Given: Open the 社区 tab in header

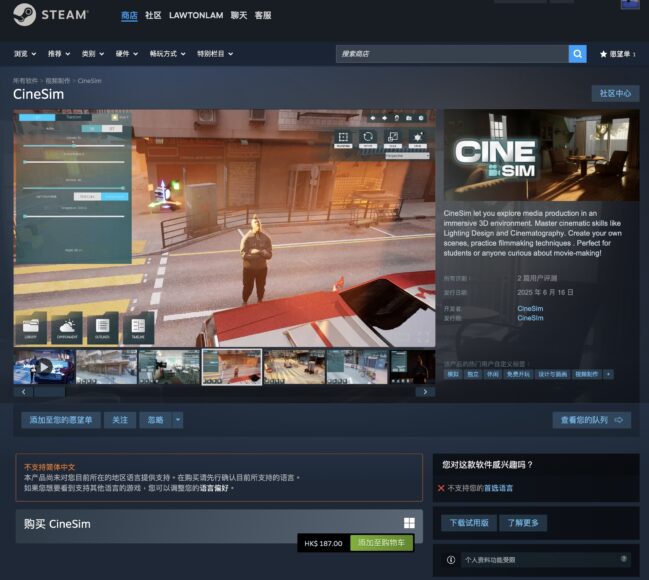Looking at the screenshot, I should pyautogui.click(x=153, y=16).
